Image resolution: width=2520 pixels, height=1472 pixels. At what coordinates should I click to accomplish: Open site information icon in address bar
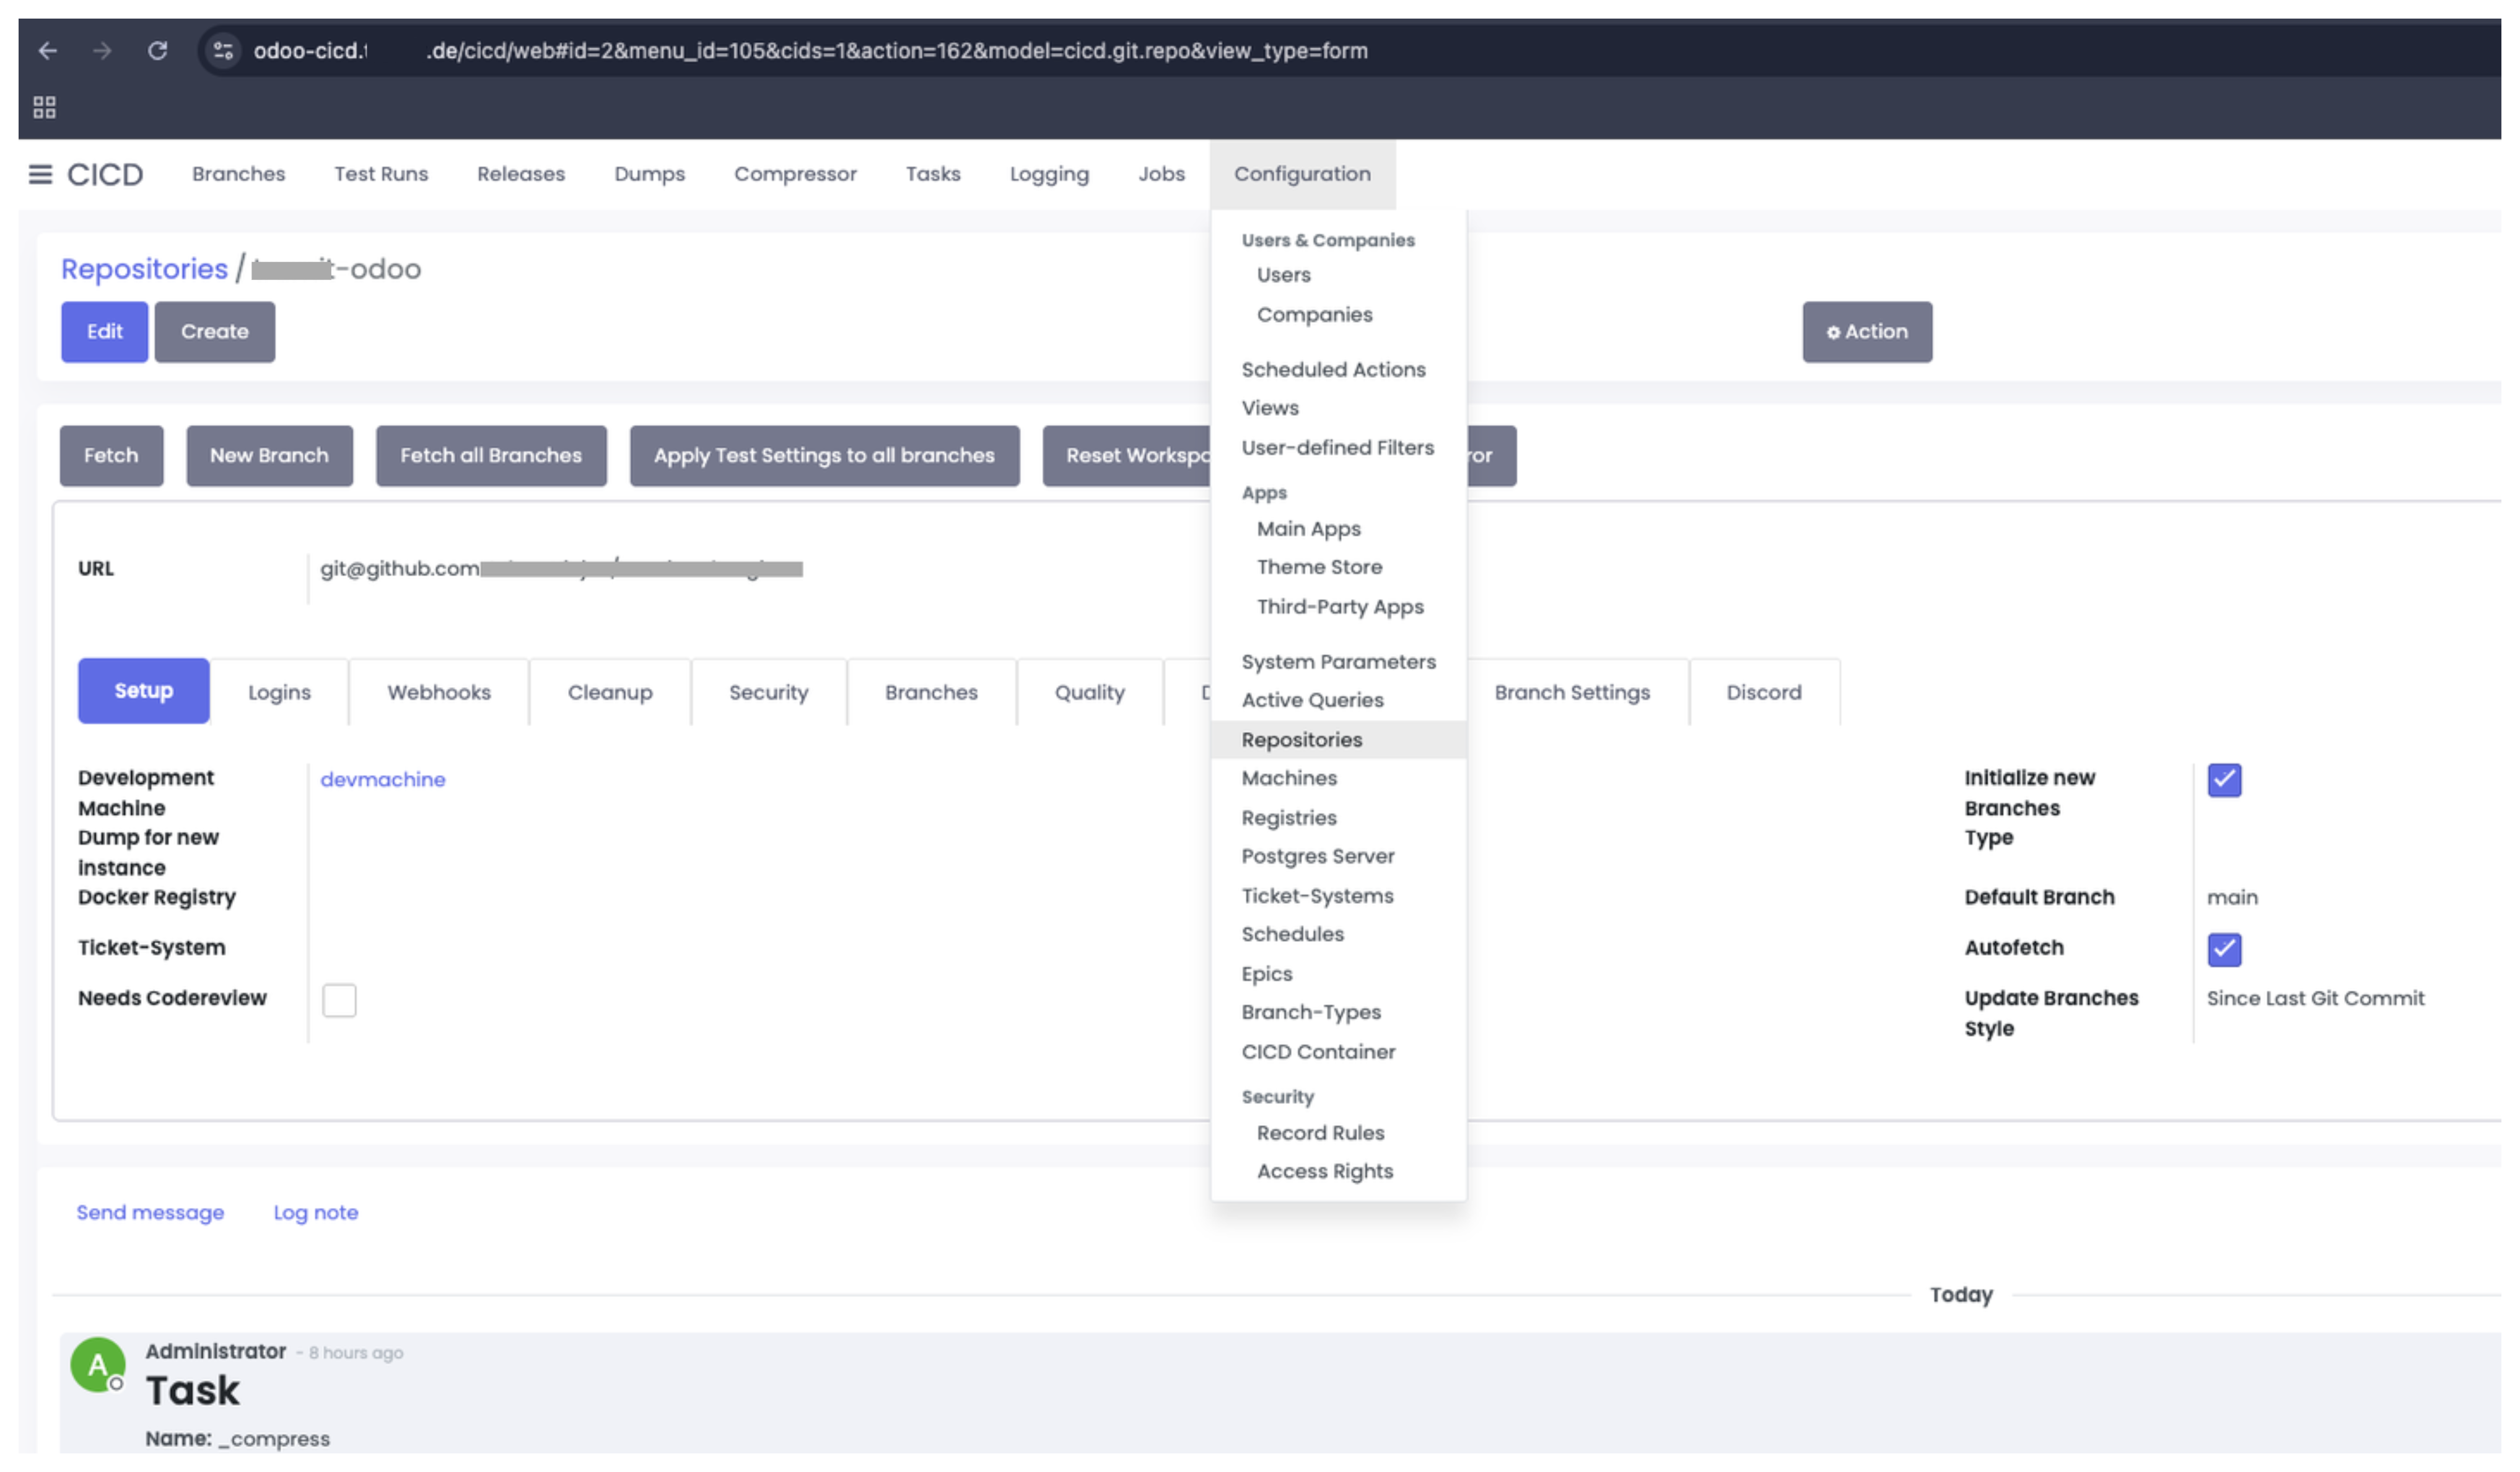(224, 50)
